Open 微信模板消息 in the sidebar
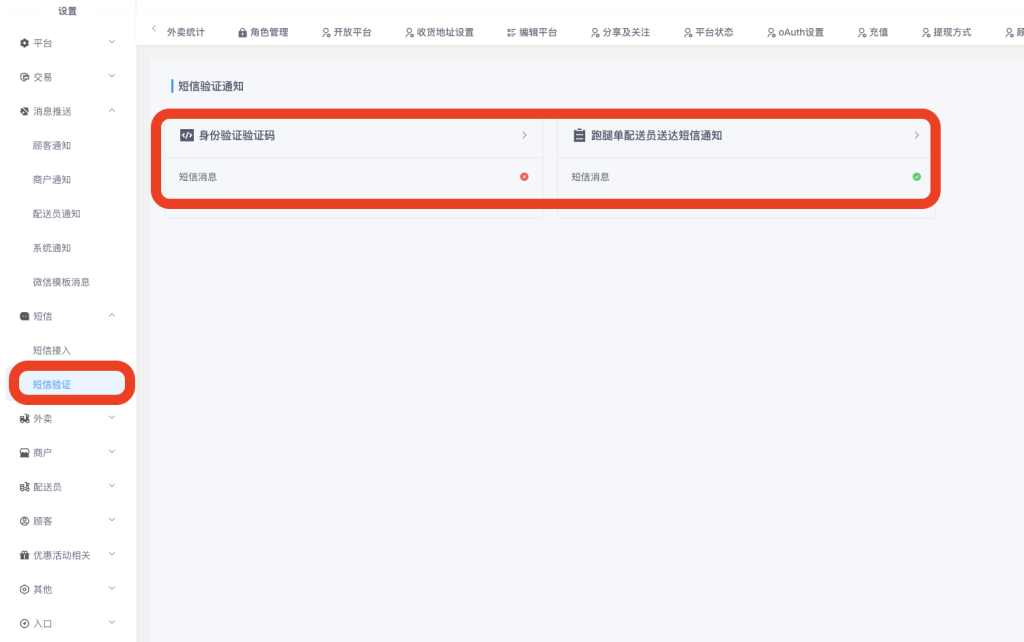Screen dimensions: 1024x642 [x=61, y=282]
